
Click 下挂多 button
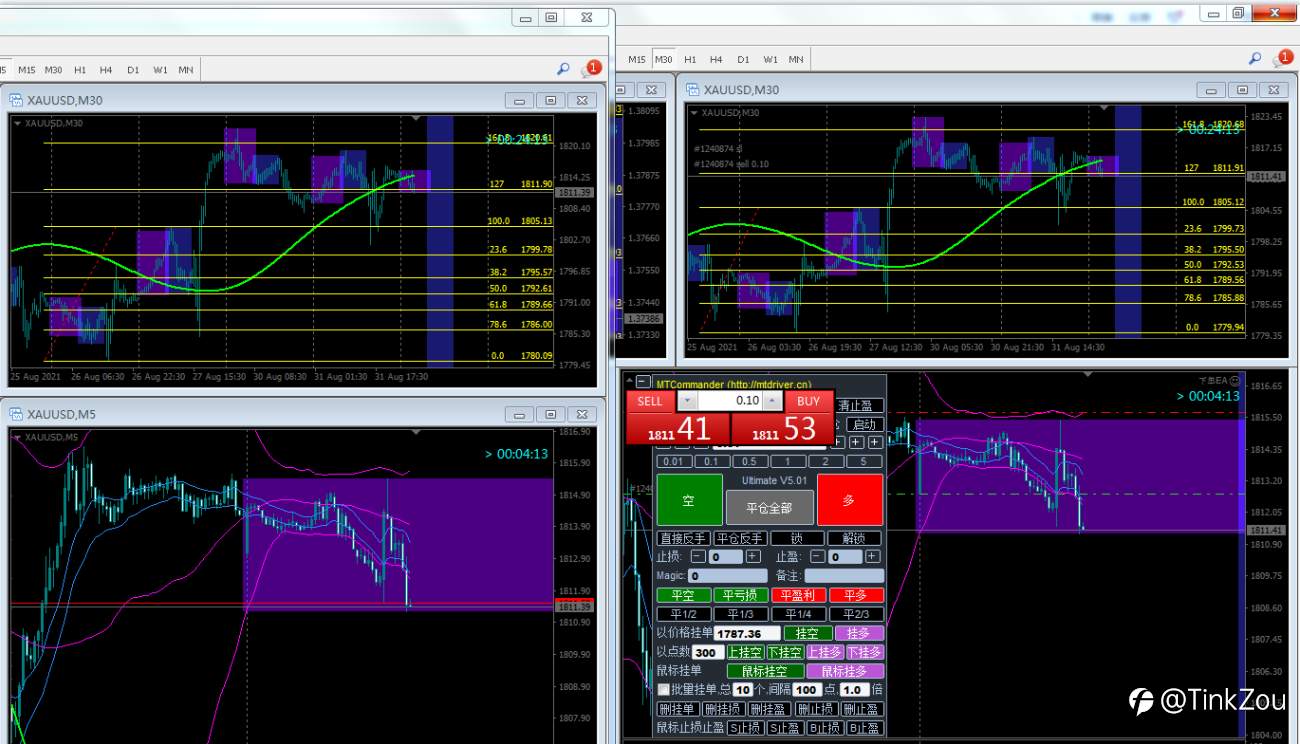(x=865, y=652)
